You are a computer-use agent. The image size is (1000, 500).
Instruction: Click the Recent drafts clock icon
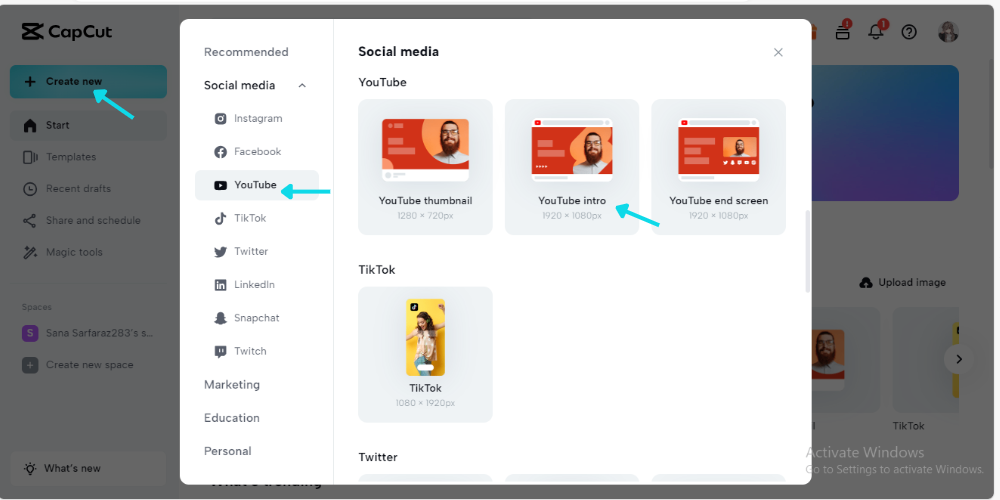[x=30, y=189]
